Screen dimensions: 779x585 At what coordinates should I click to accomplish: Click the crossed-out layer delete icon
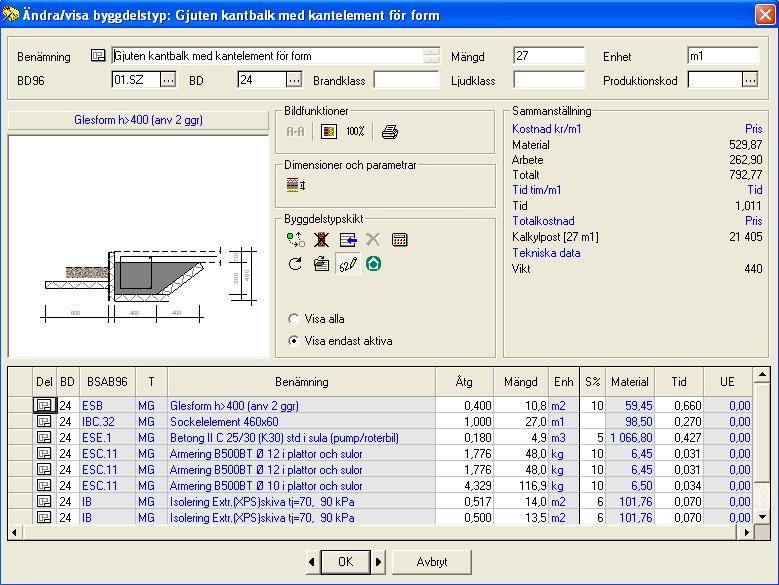pos(321,240)
